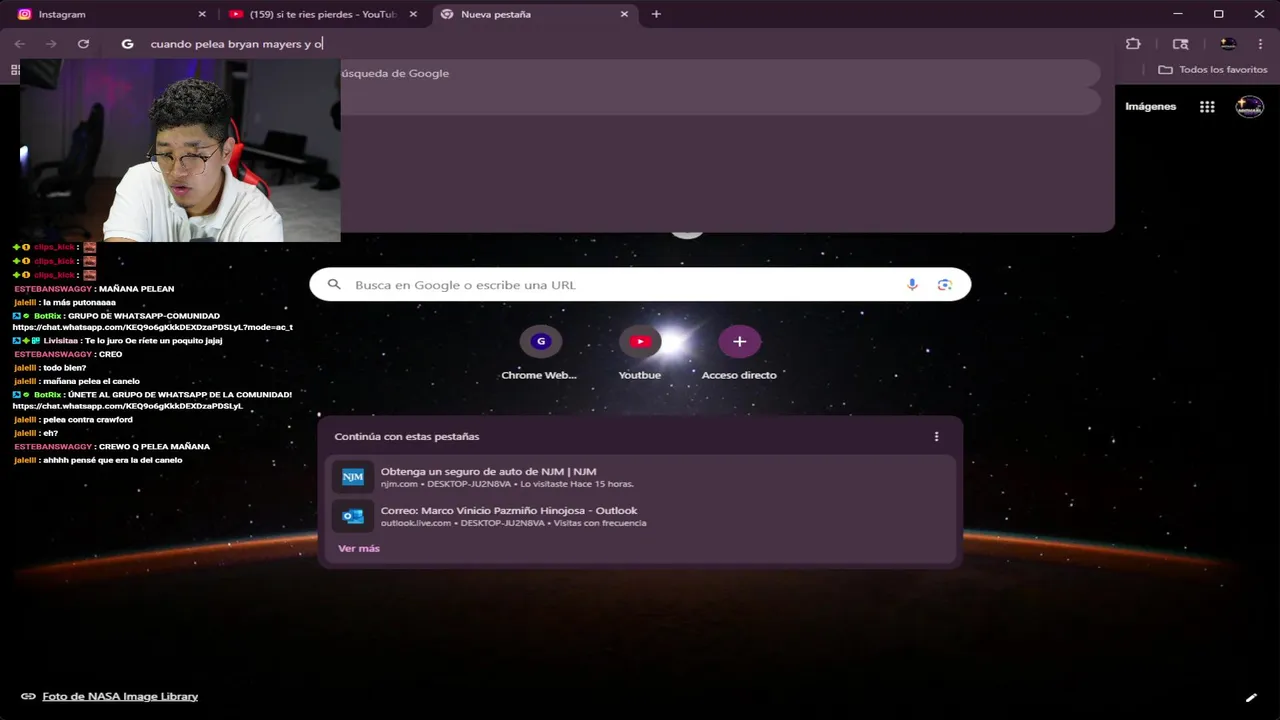Select the 'Búsqueda de Google' suggestion
Screen dimensions: 1280x720
(x=720, y=73)
